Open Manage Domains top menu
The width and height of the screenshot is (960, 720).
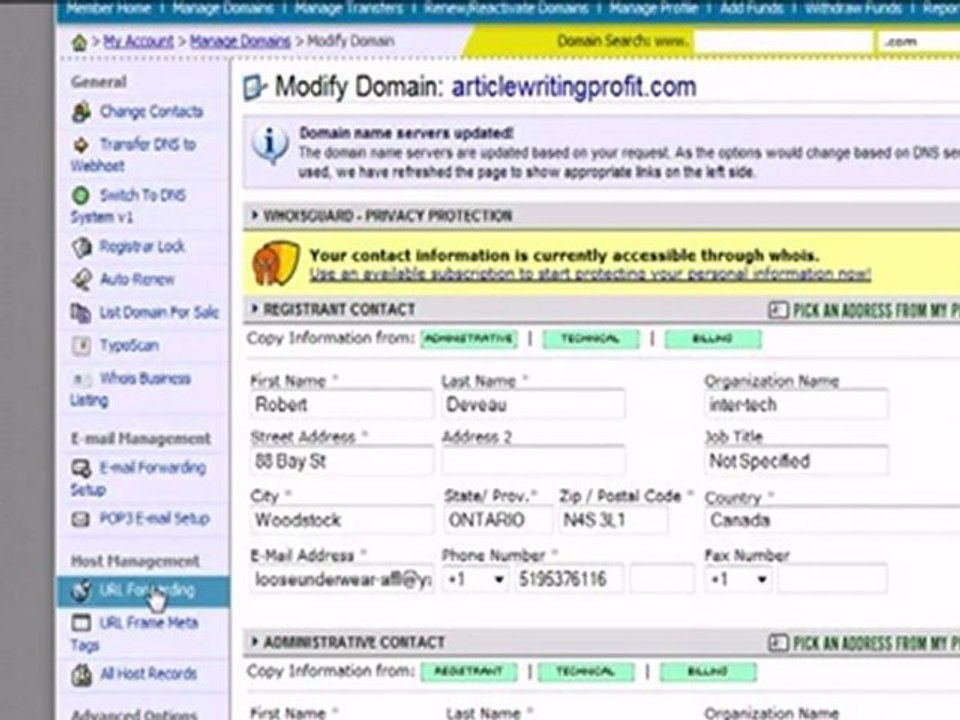pyautogui.click(x=223, y=9)
